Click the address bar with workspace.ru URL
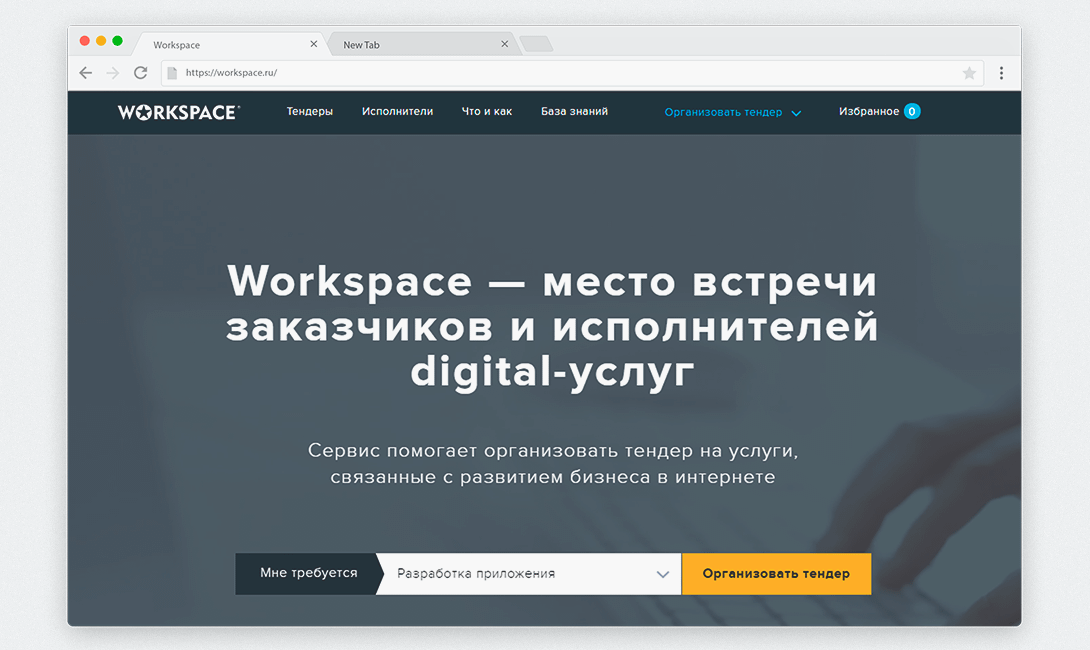The width and height of the screenshot is (1090, 650). click(572, 73)
